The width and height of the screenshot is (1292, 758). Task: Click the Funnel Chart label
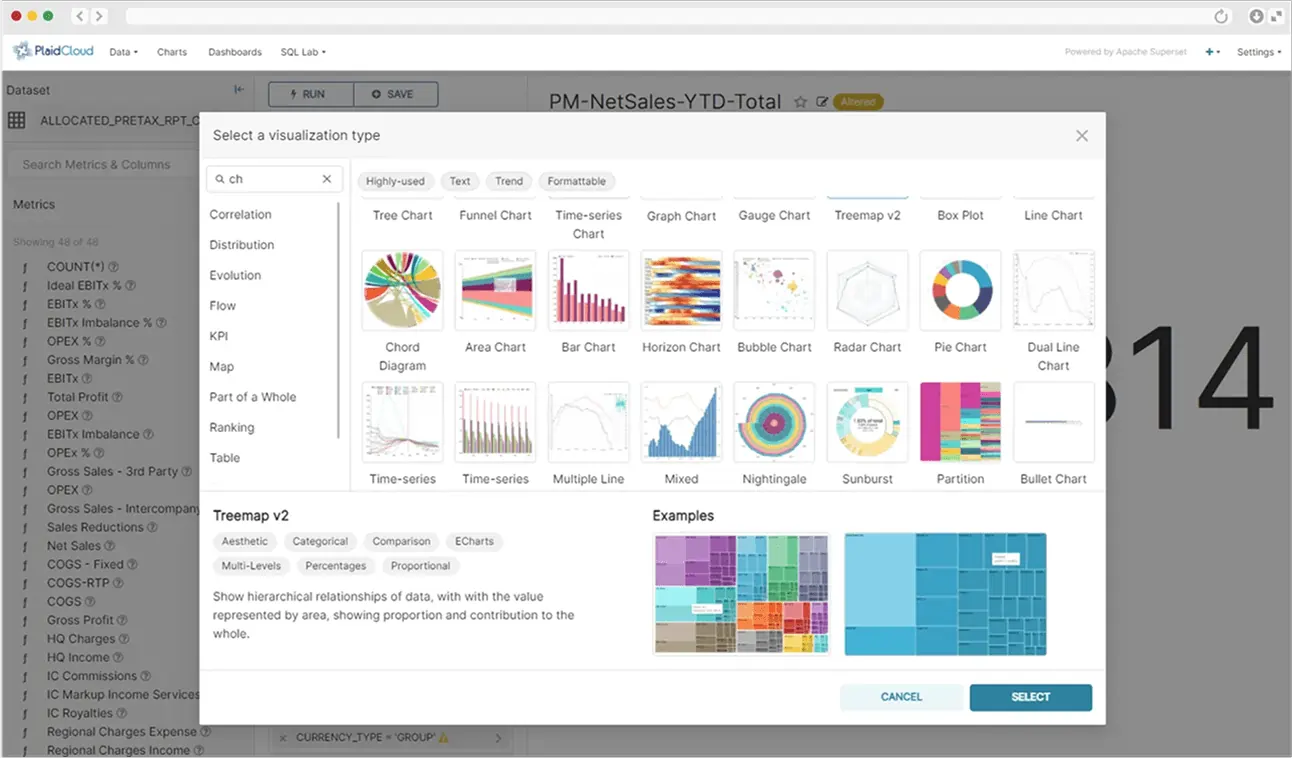[495, 215]
